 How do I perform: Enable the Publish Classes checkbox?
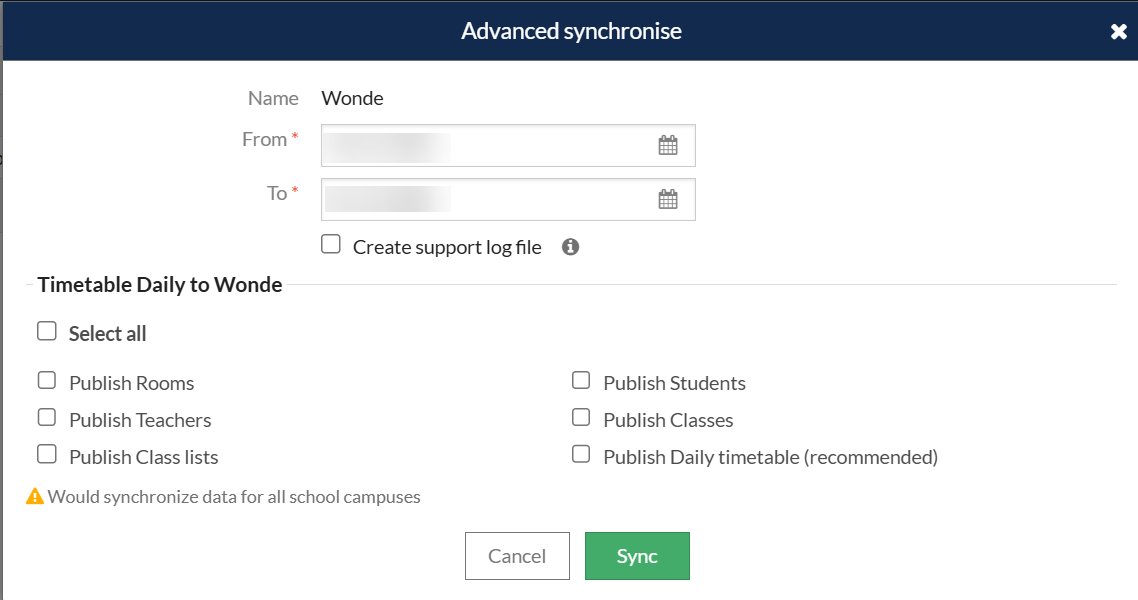(581, 418)
